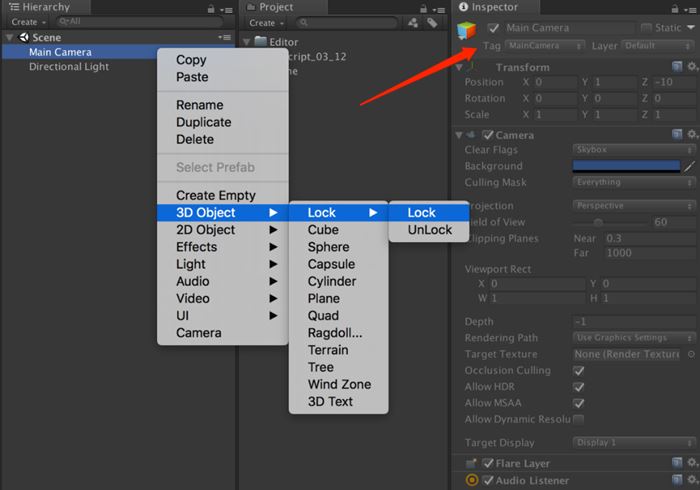
Task: Click the GameObject cube icon in Inspector
Action: coord(468,30)
